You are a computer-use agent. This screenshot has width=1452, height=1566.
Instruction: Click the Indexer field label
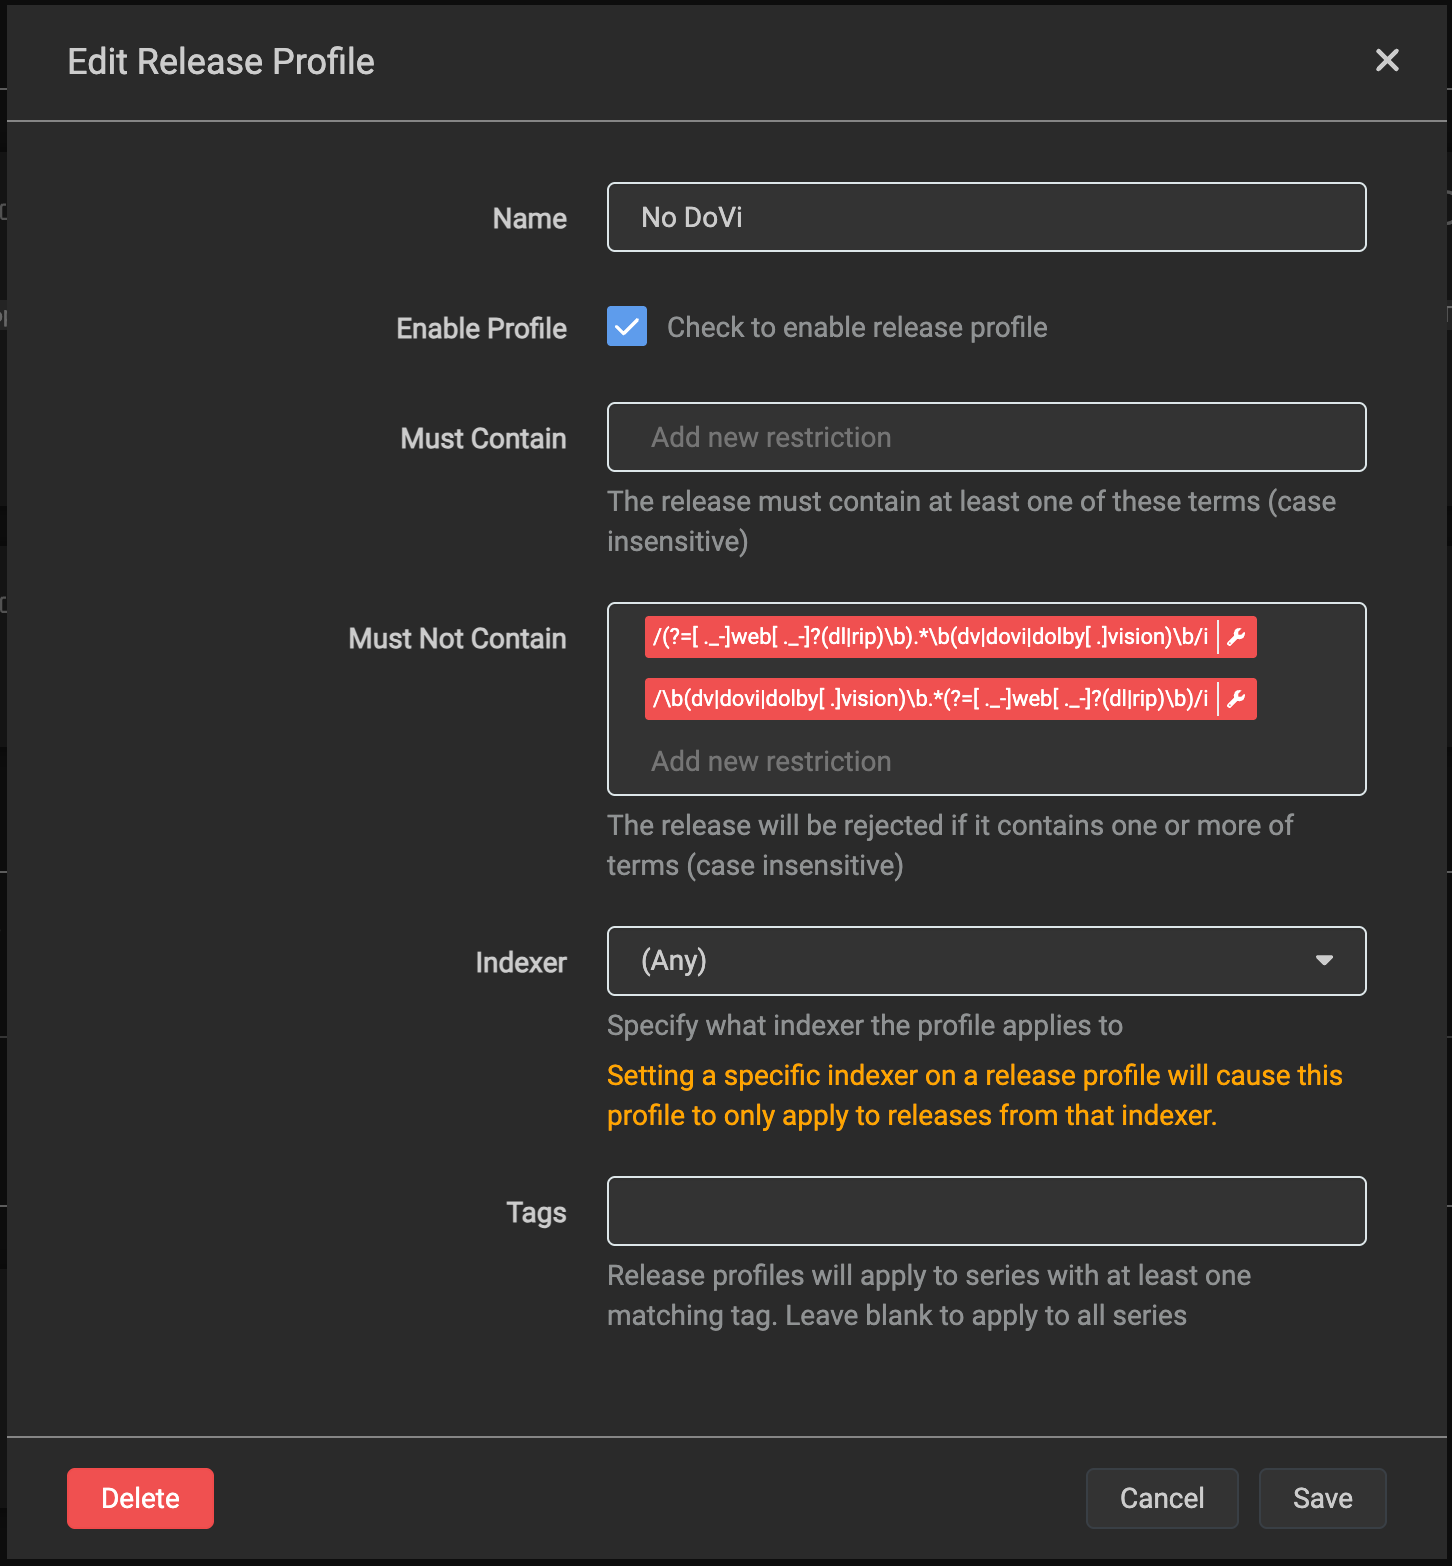[520, 963]
